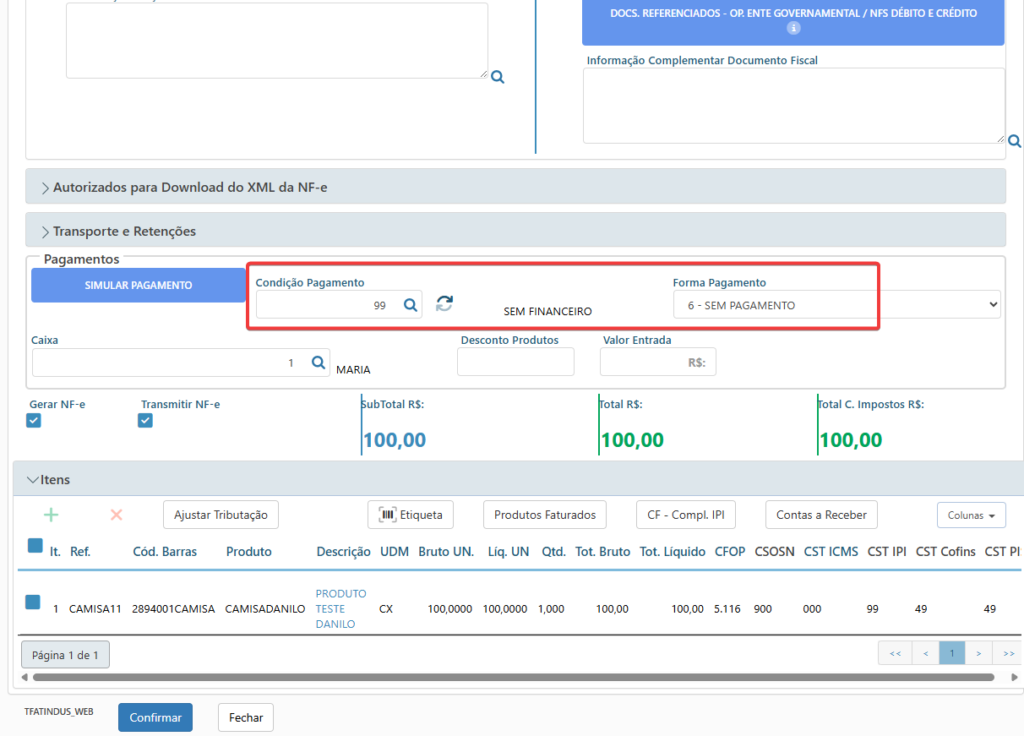
Task: Click magnifier next to Informação Complementar textarea
Action: coord(1014,141)
